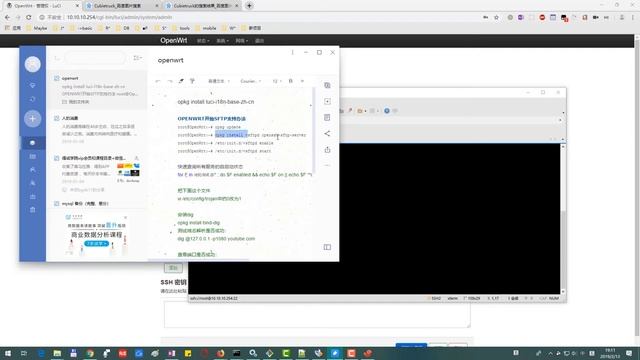Click the undo arrow in the note toolbar
The width and height of the screenshot is (640, 360).
tap(158, 81)
